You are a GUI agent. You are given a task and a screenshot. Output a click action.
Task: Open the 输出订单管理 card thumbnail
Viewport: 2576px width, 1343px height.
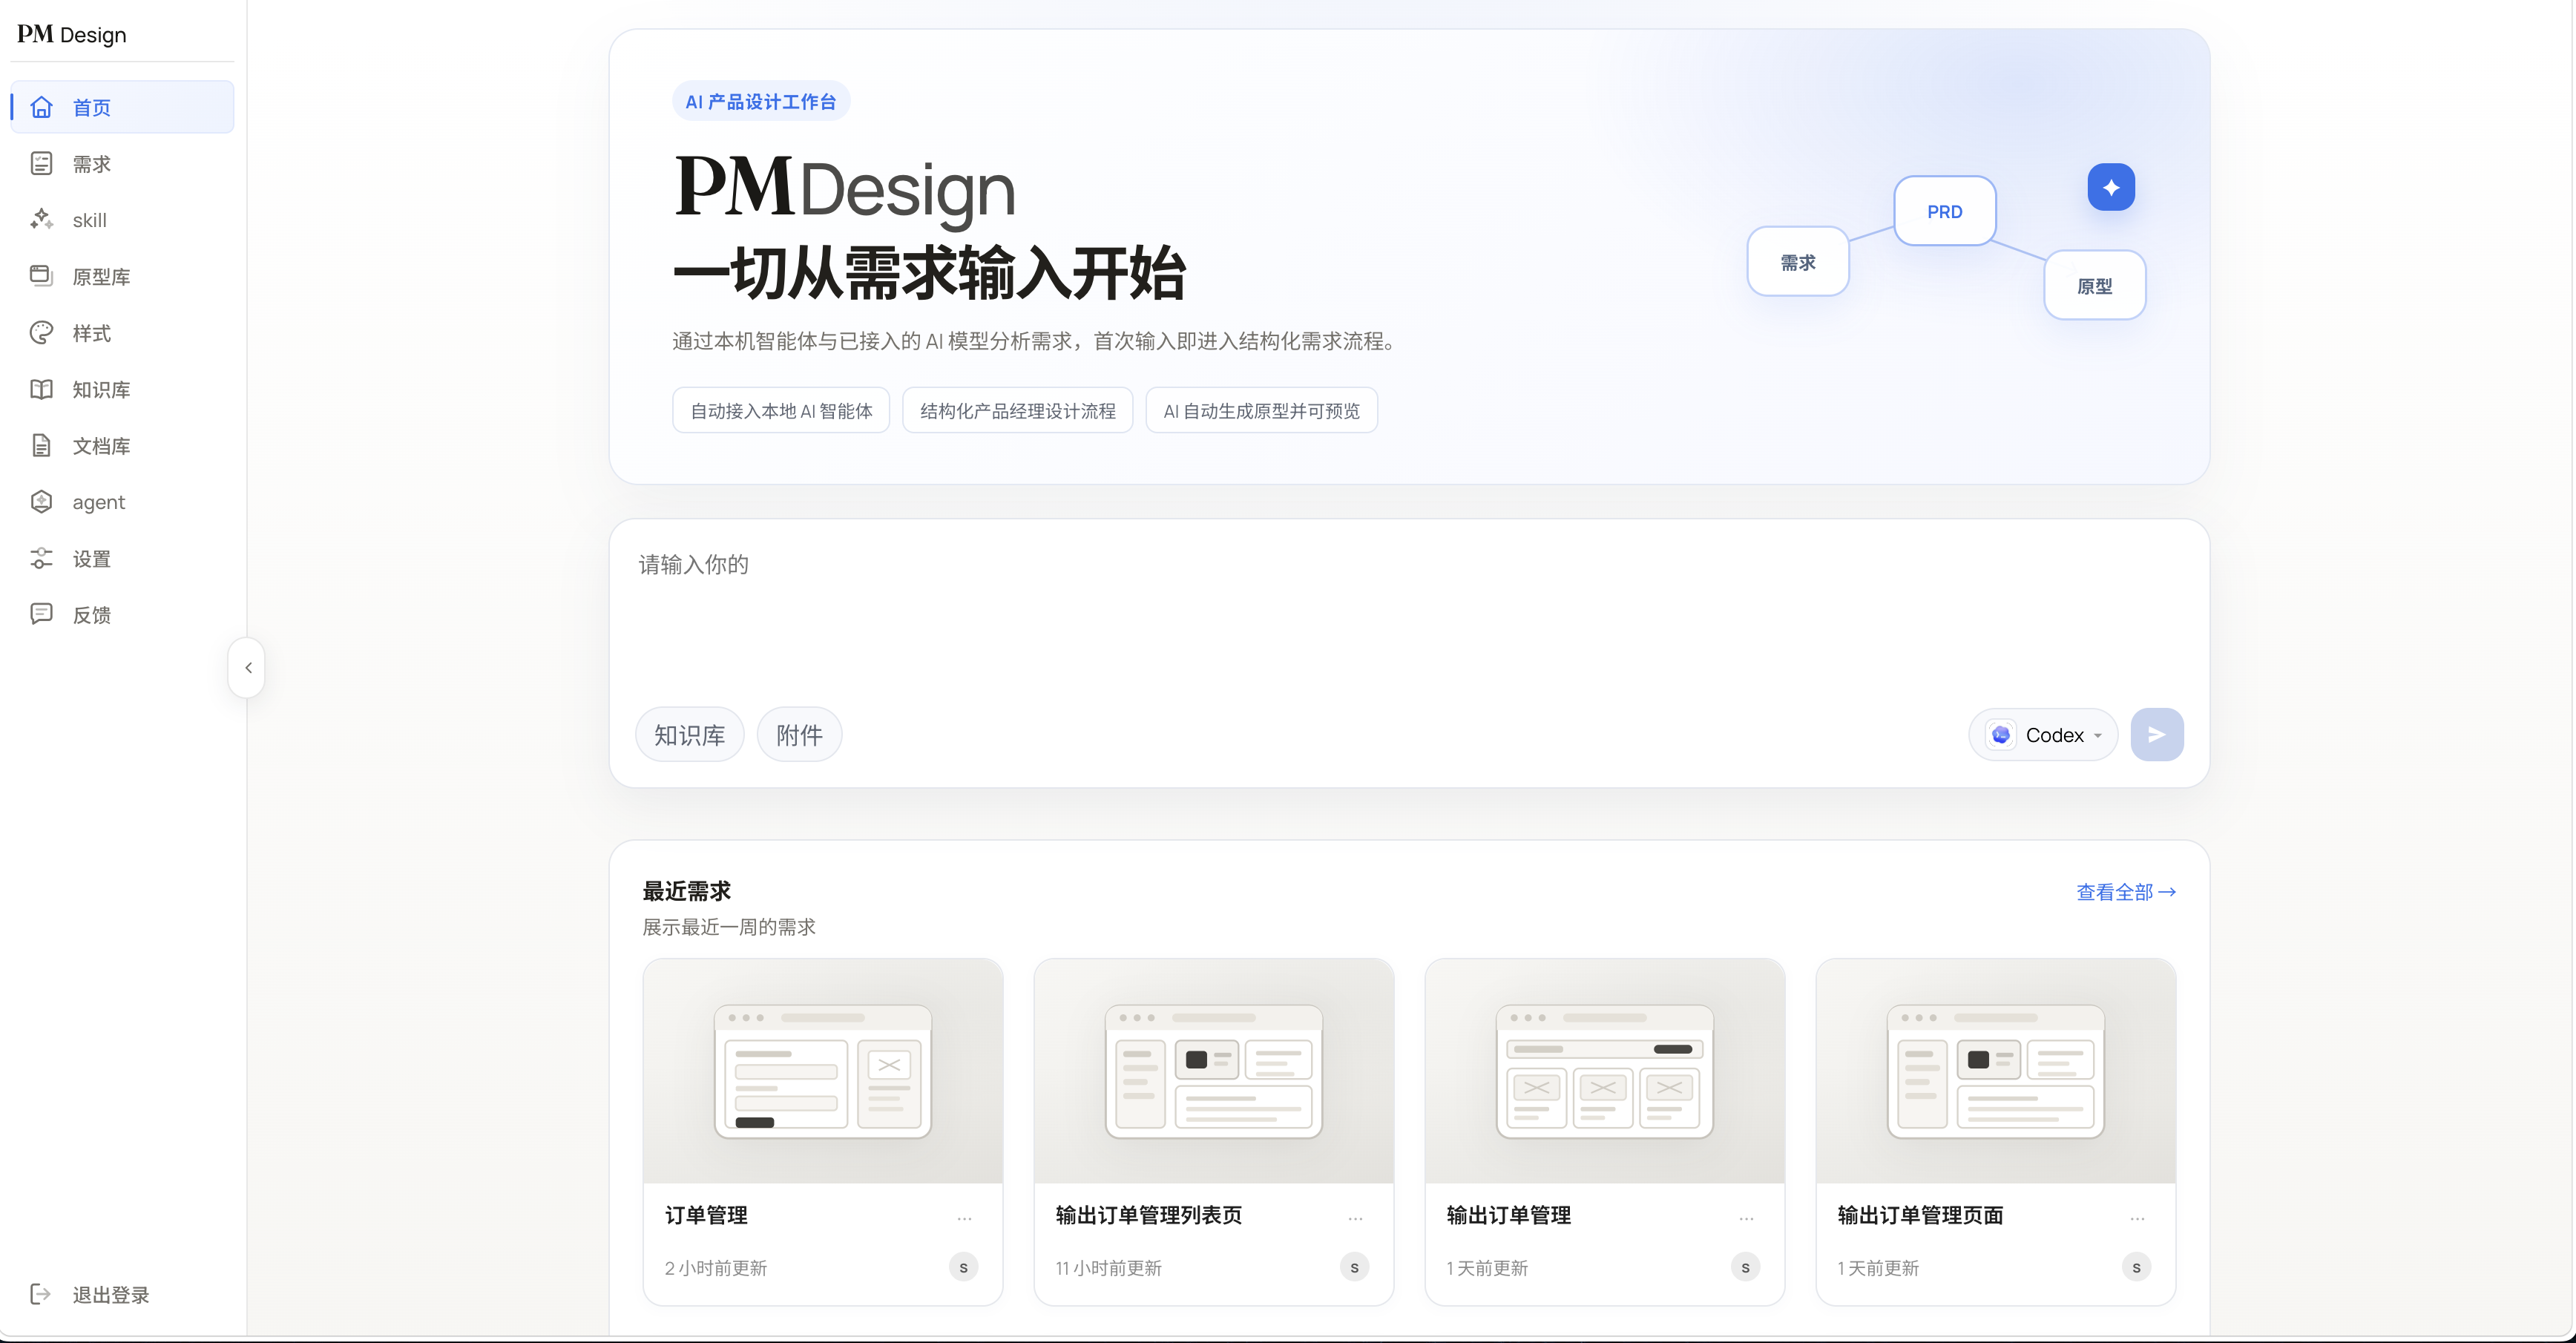point(1605,1071)
